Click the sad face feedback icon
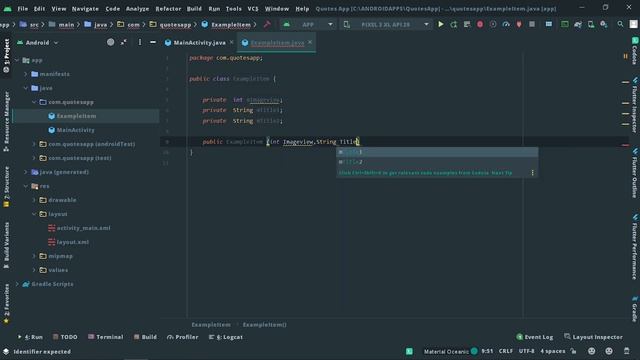 pos(609,351)
